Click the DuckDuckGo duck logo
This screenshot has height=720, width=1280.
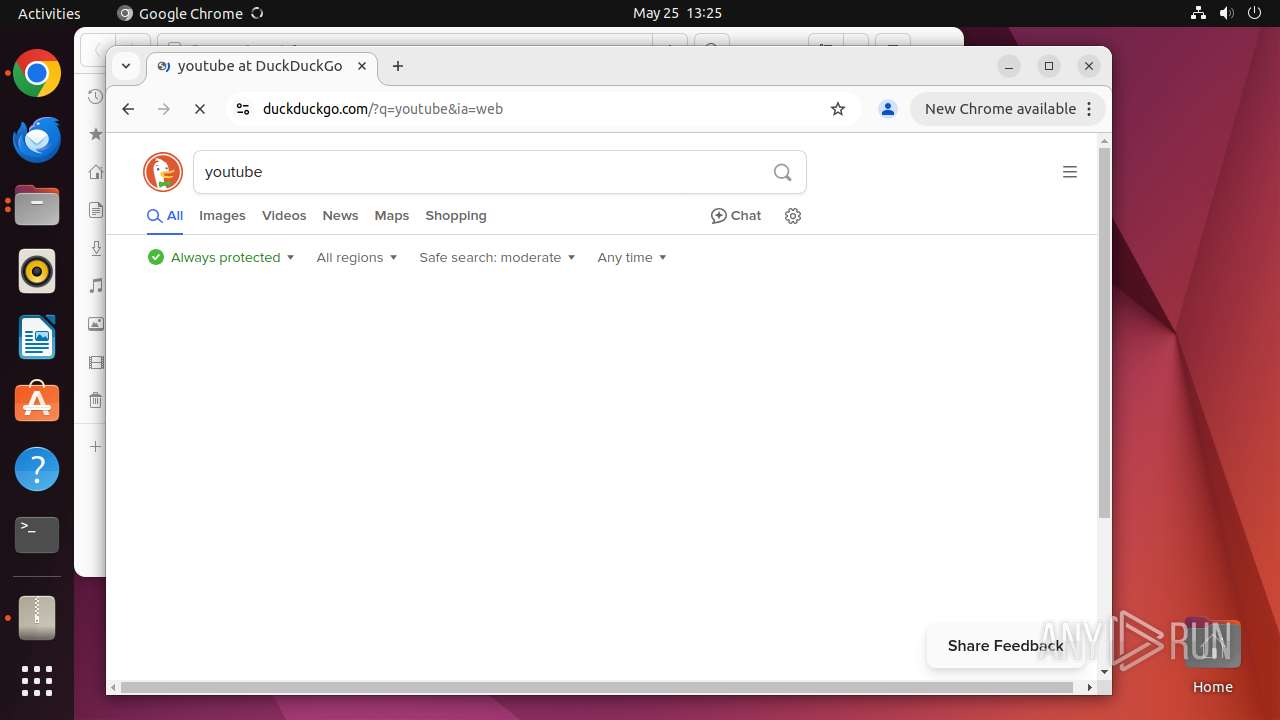click(163, 172)
